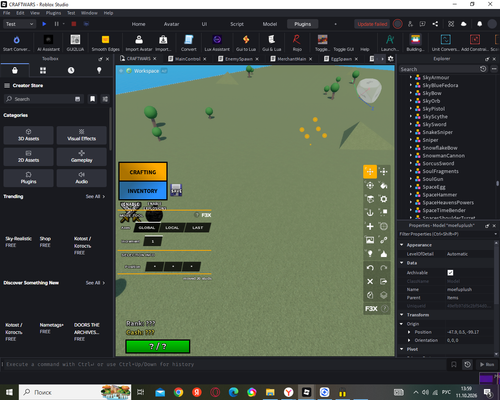
Task: Select the F3X Lighting bulb tool
Action: coord(370,254)
